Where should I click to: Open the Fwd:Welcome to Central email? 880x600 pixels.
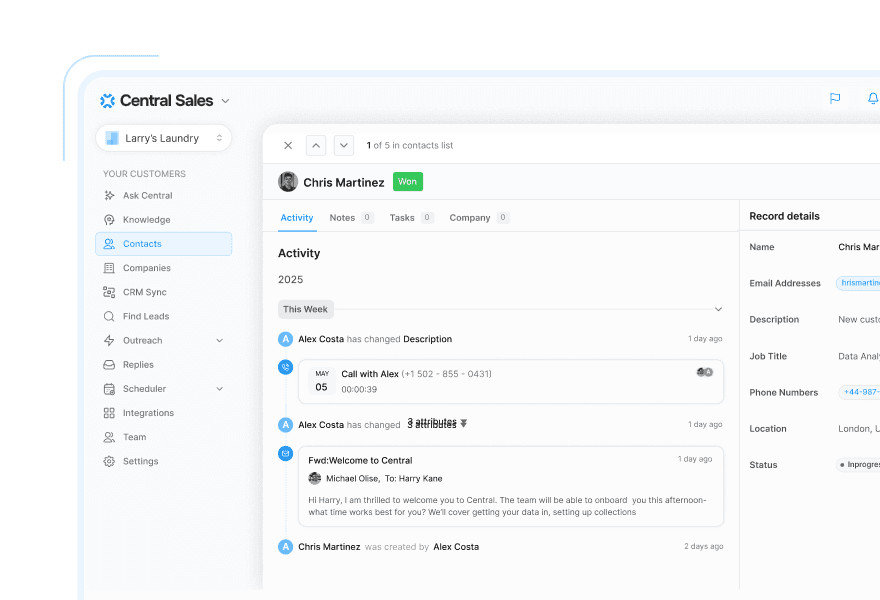[x=511, y=487]
